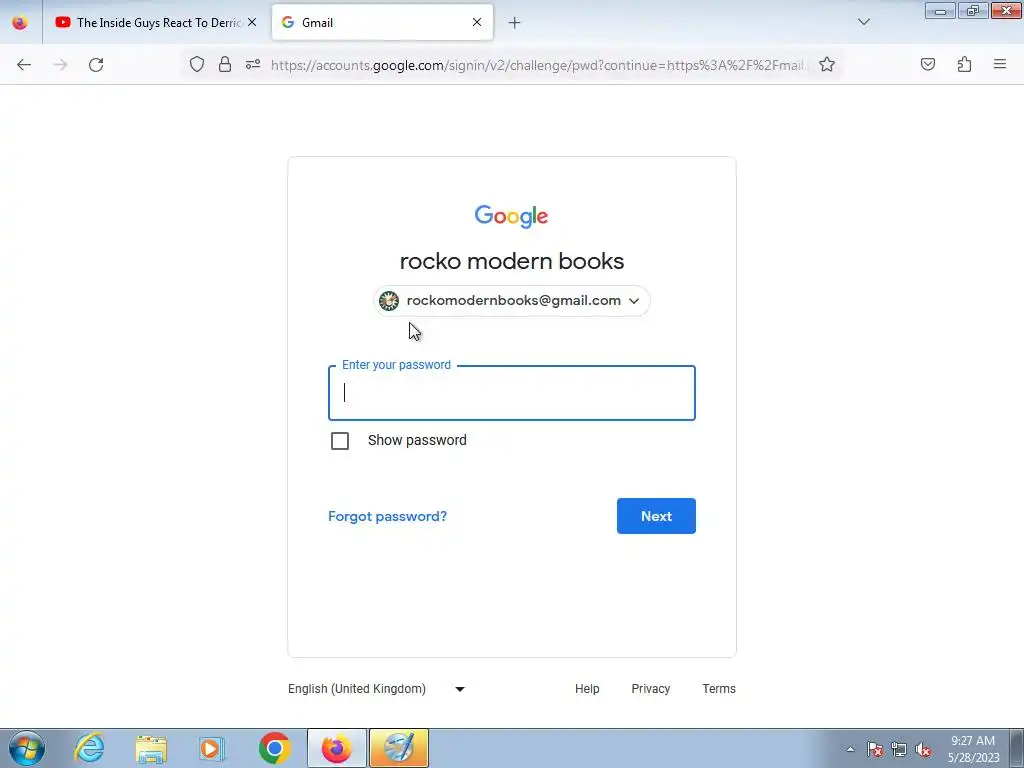
Task: Open the Help link
Action: pos(587,689)
